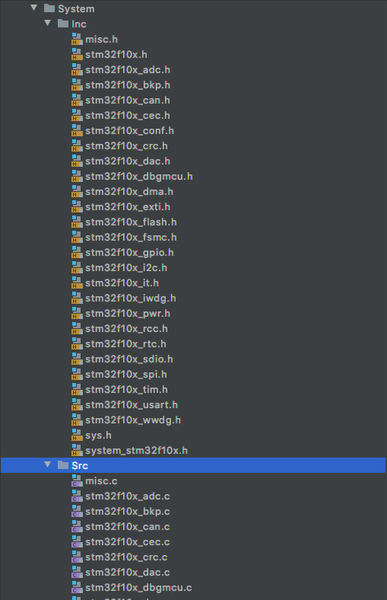Select stm32f10x_conf.h in the tree

click(129, 131)
